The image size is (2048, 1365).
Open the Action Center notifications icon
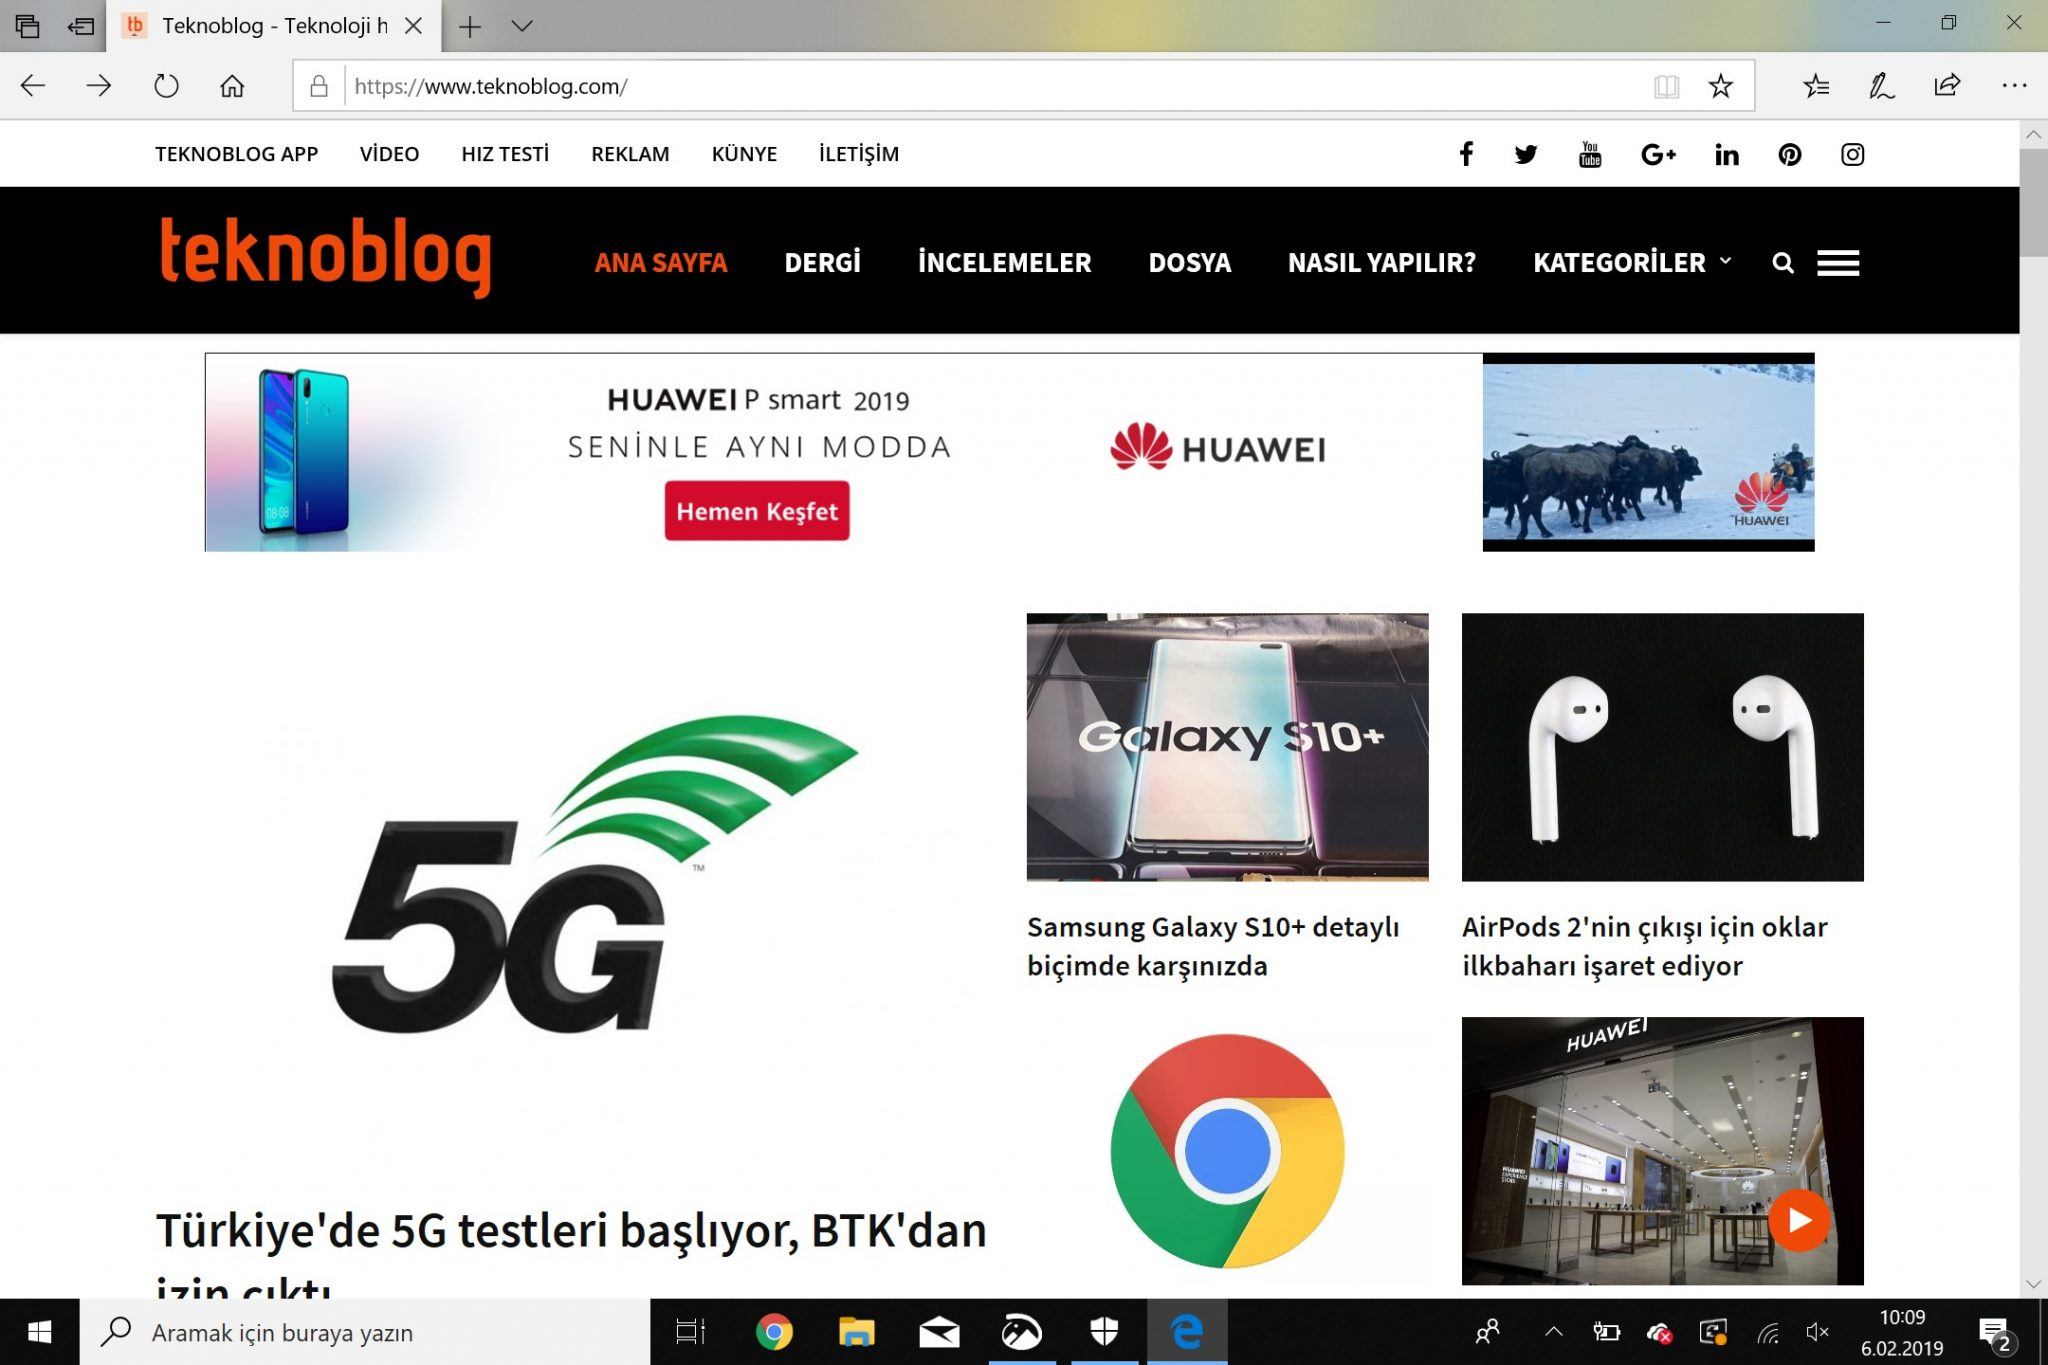(1997, 1334)
